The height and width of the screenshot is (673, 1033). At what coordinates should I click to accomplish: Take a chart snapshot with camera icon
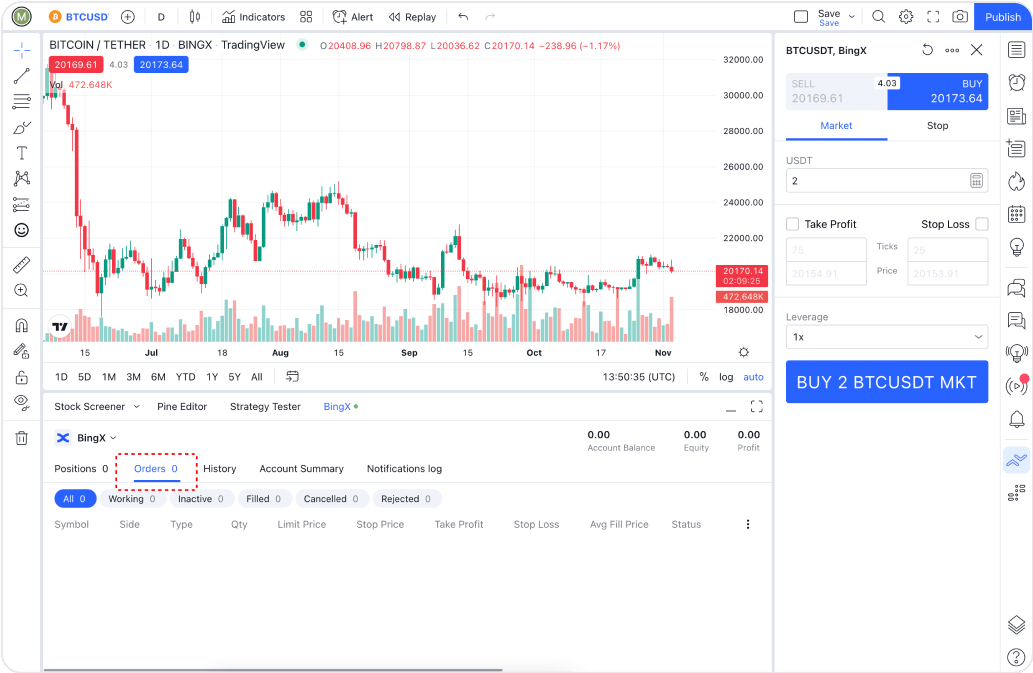960,17
